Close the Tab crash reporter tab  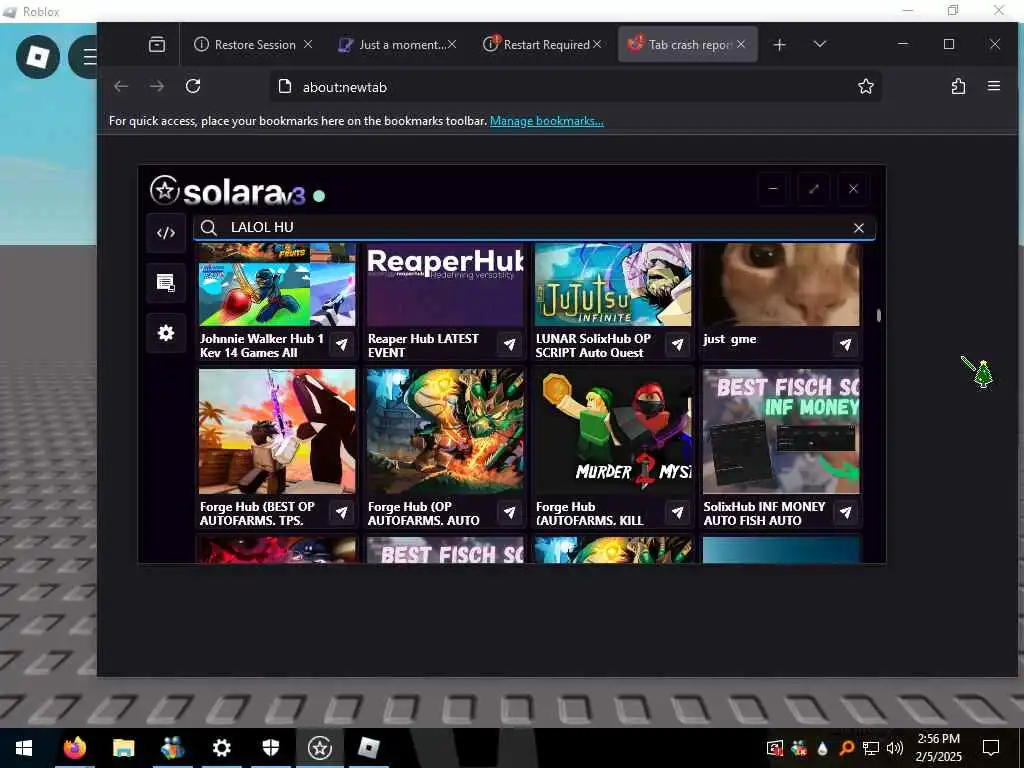pyautogui.click(x=741, y=44)
